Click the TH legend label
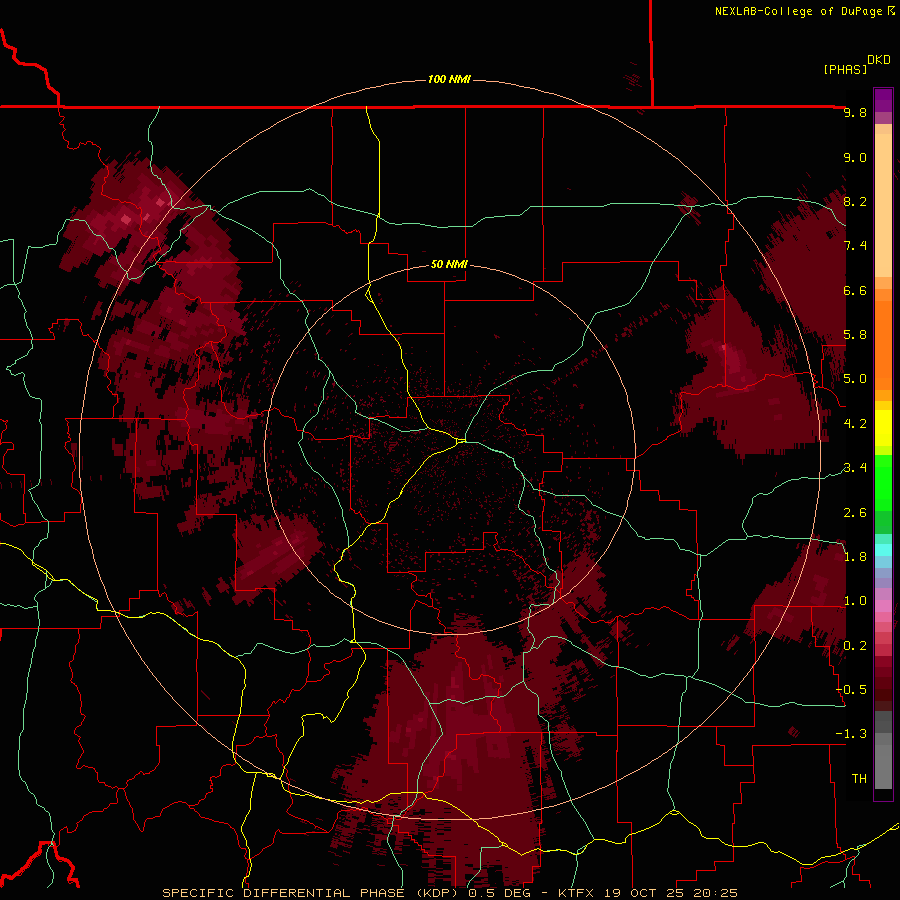This screenshot has height=900, width=900. click(x=859, y=779)
